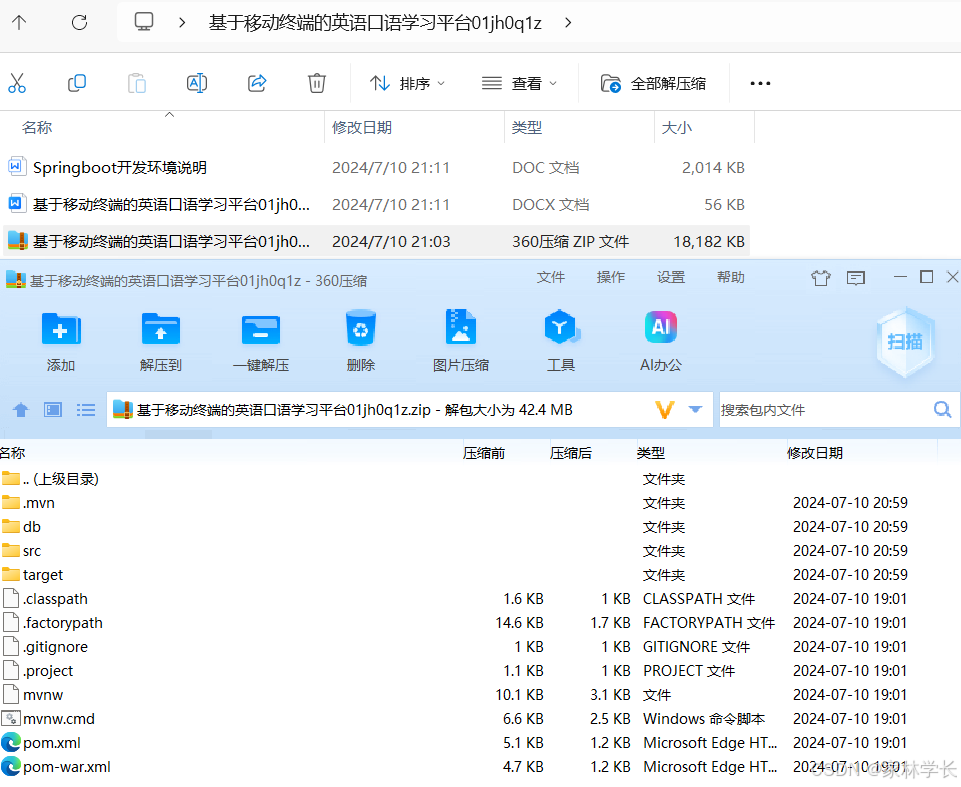961x787 pixels.
Task: Click the search magnifier icon
Action: (x=943, y=409)
